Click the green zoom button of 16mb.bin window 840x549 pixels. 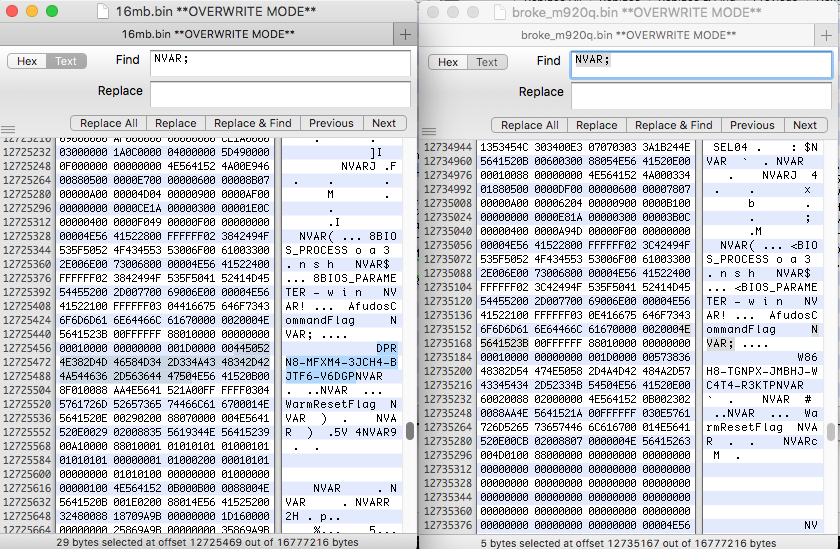[x=52, y=11]
